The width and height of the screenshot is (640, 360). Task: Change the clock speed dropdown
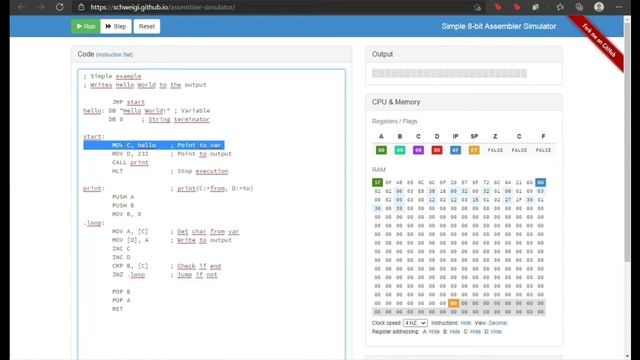(x=415, y=323)
